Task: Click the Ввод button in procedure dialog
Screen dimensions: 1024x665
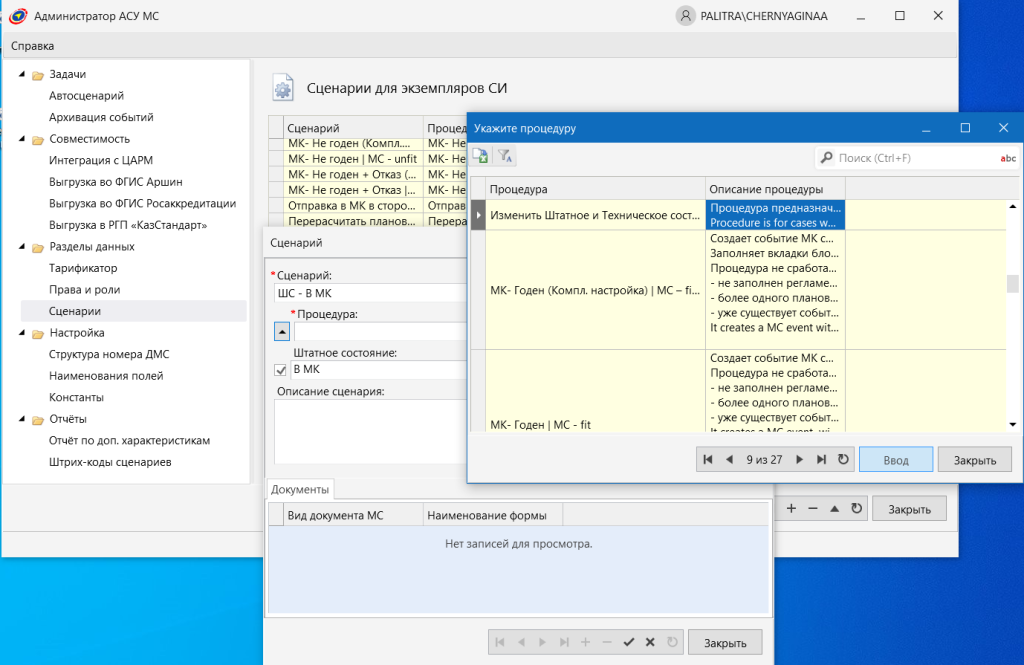Action: tap(896, 460)
